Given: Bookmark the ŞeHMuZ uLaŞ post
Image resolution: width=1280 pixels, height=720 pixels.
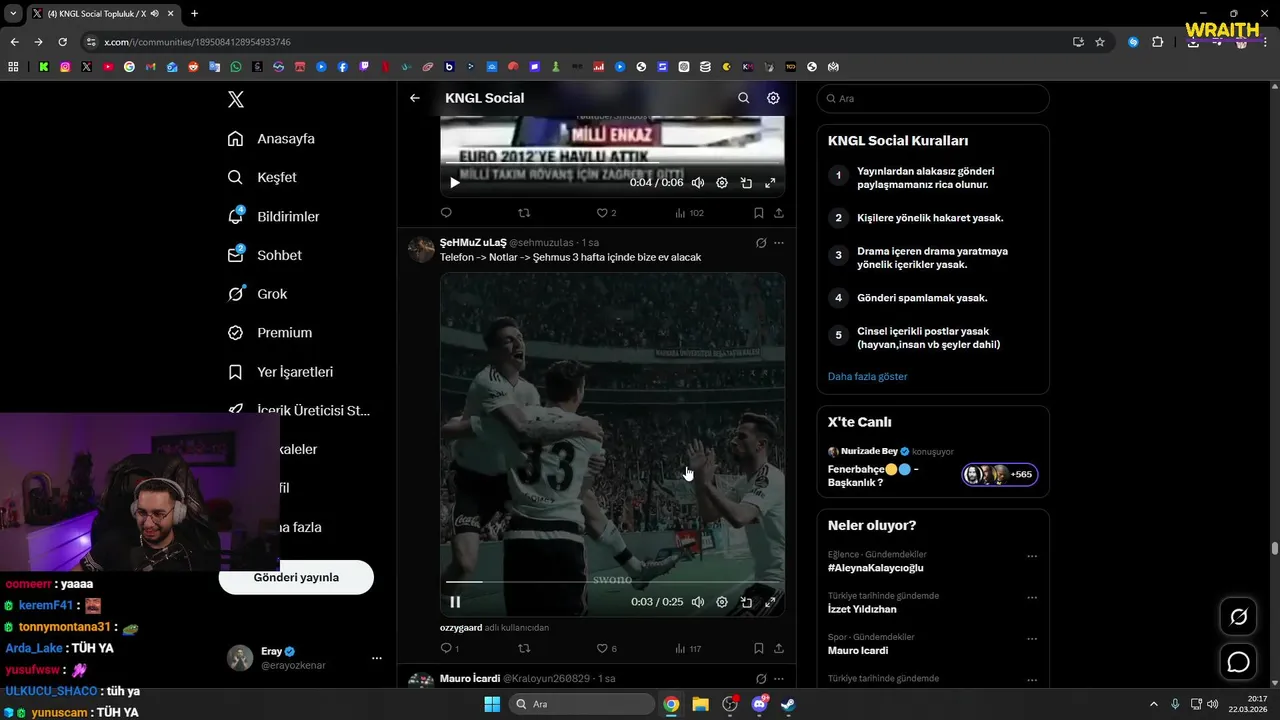Looking at the screenshot, I should coord(758,648).
